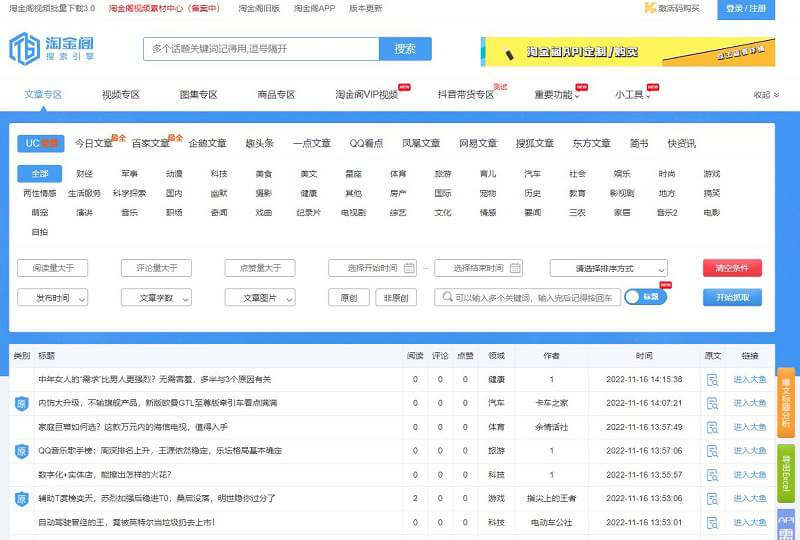Open the 请选择排序方式 sort dropdown

tap(608, 268)
